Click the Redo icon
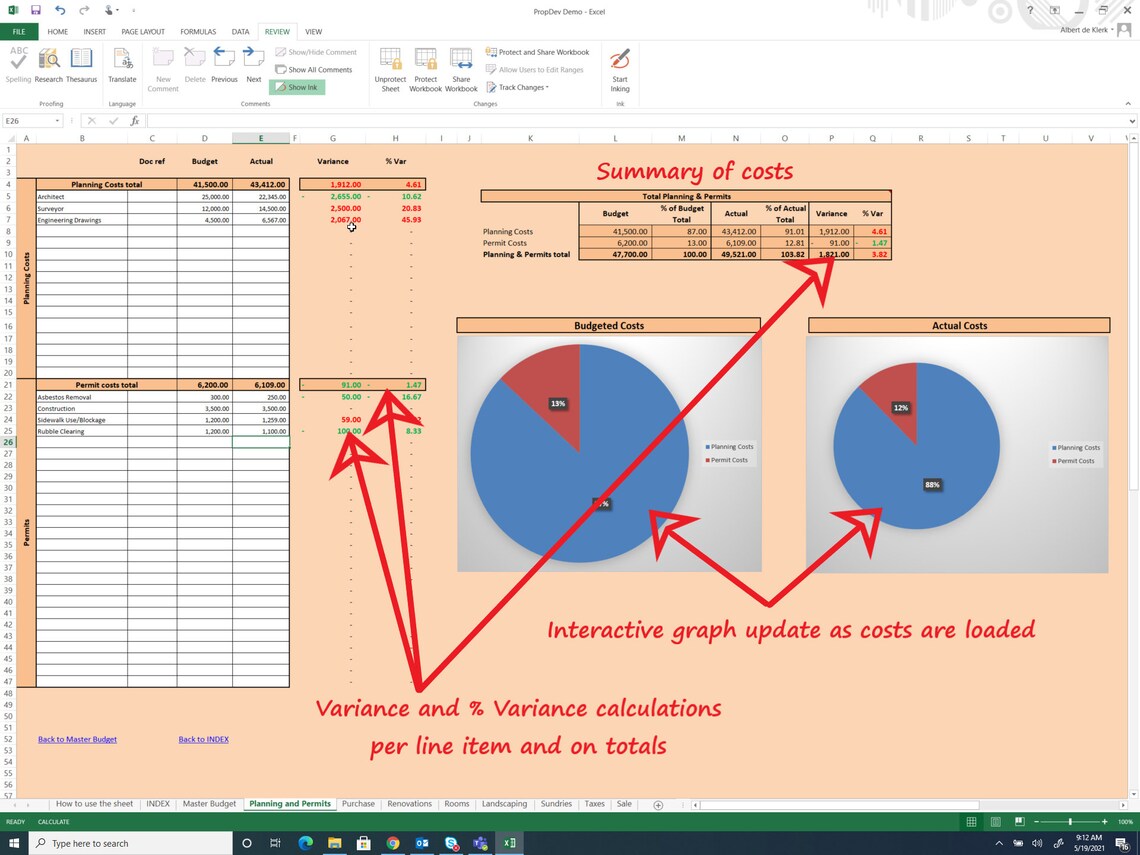This screenshot has height=855, width=1140. point(84,10)
